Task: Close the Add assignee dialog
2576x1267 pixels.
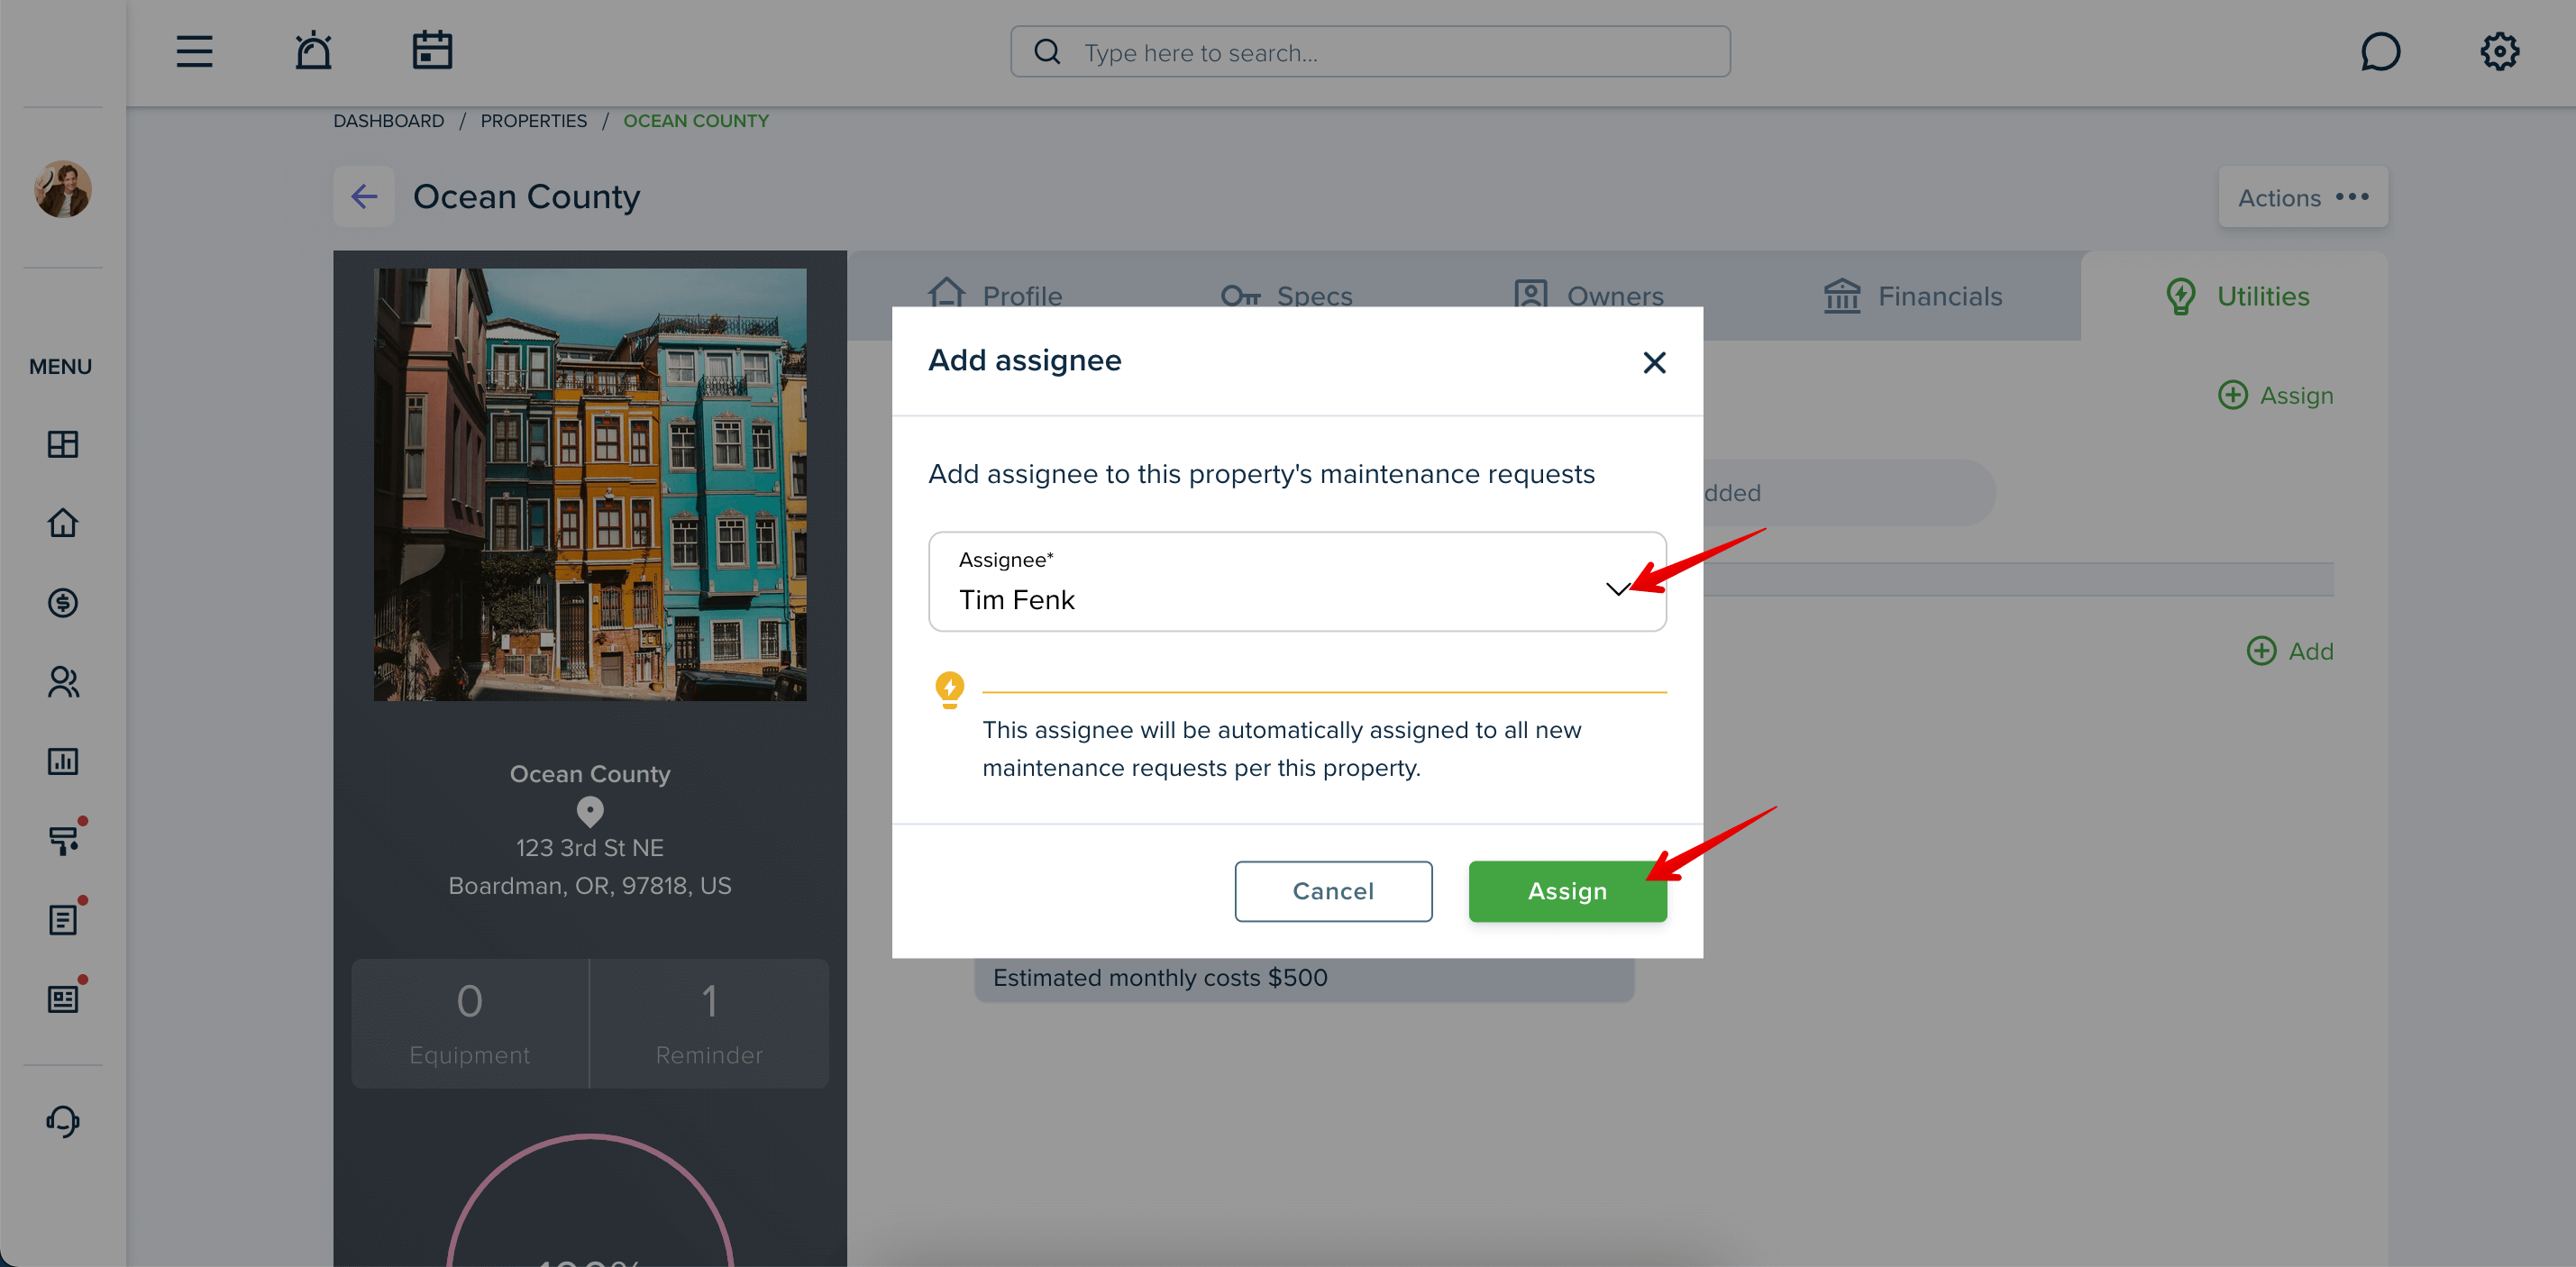Action: (1654, 362)
